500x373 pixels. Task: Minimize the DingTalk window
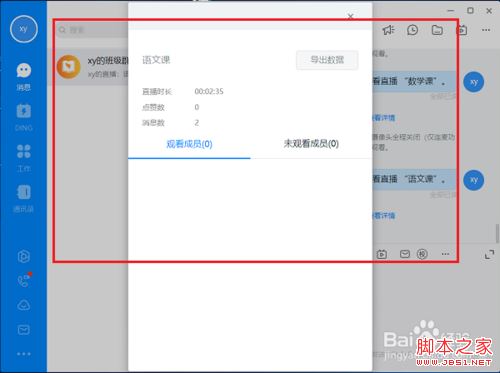click(451, 11)
